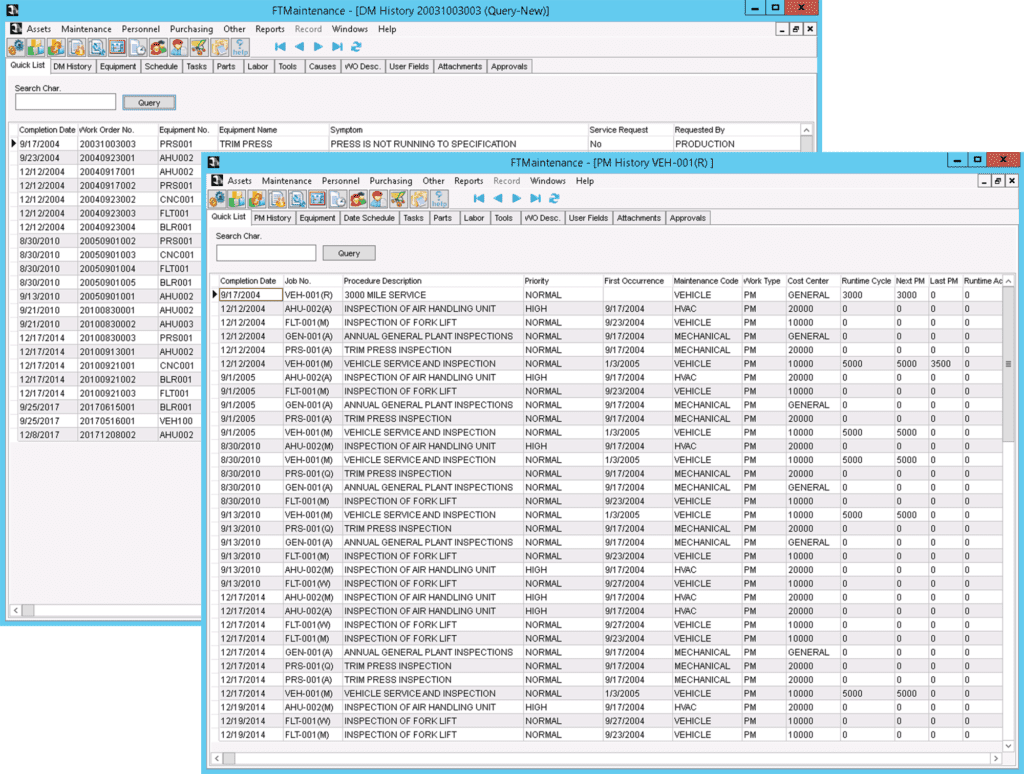Viewport: 1024px width, 774px height.
Task: Go to next record in DM History window
Action: coord(318,46)
